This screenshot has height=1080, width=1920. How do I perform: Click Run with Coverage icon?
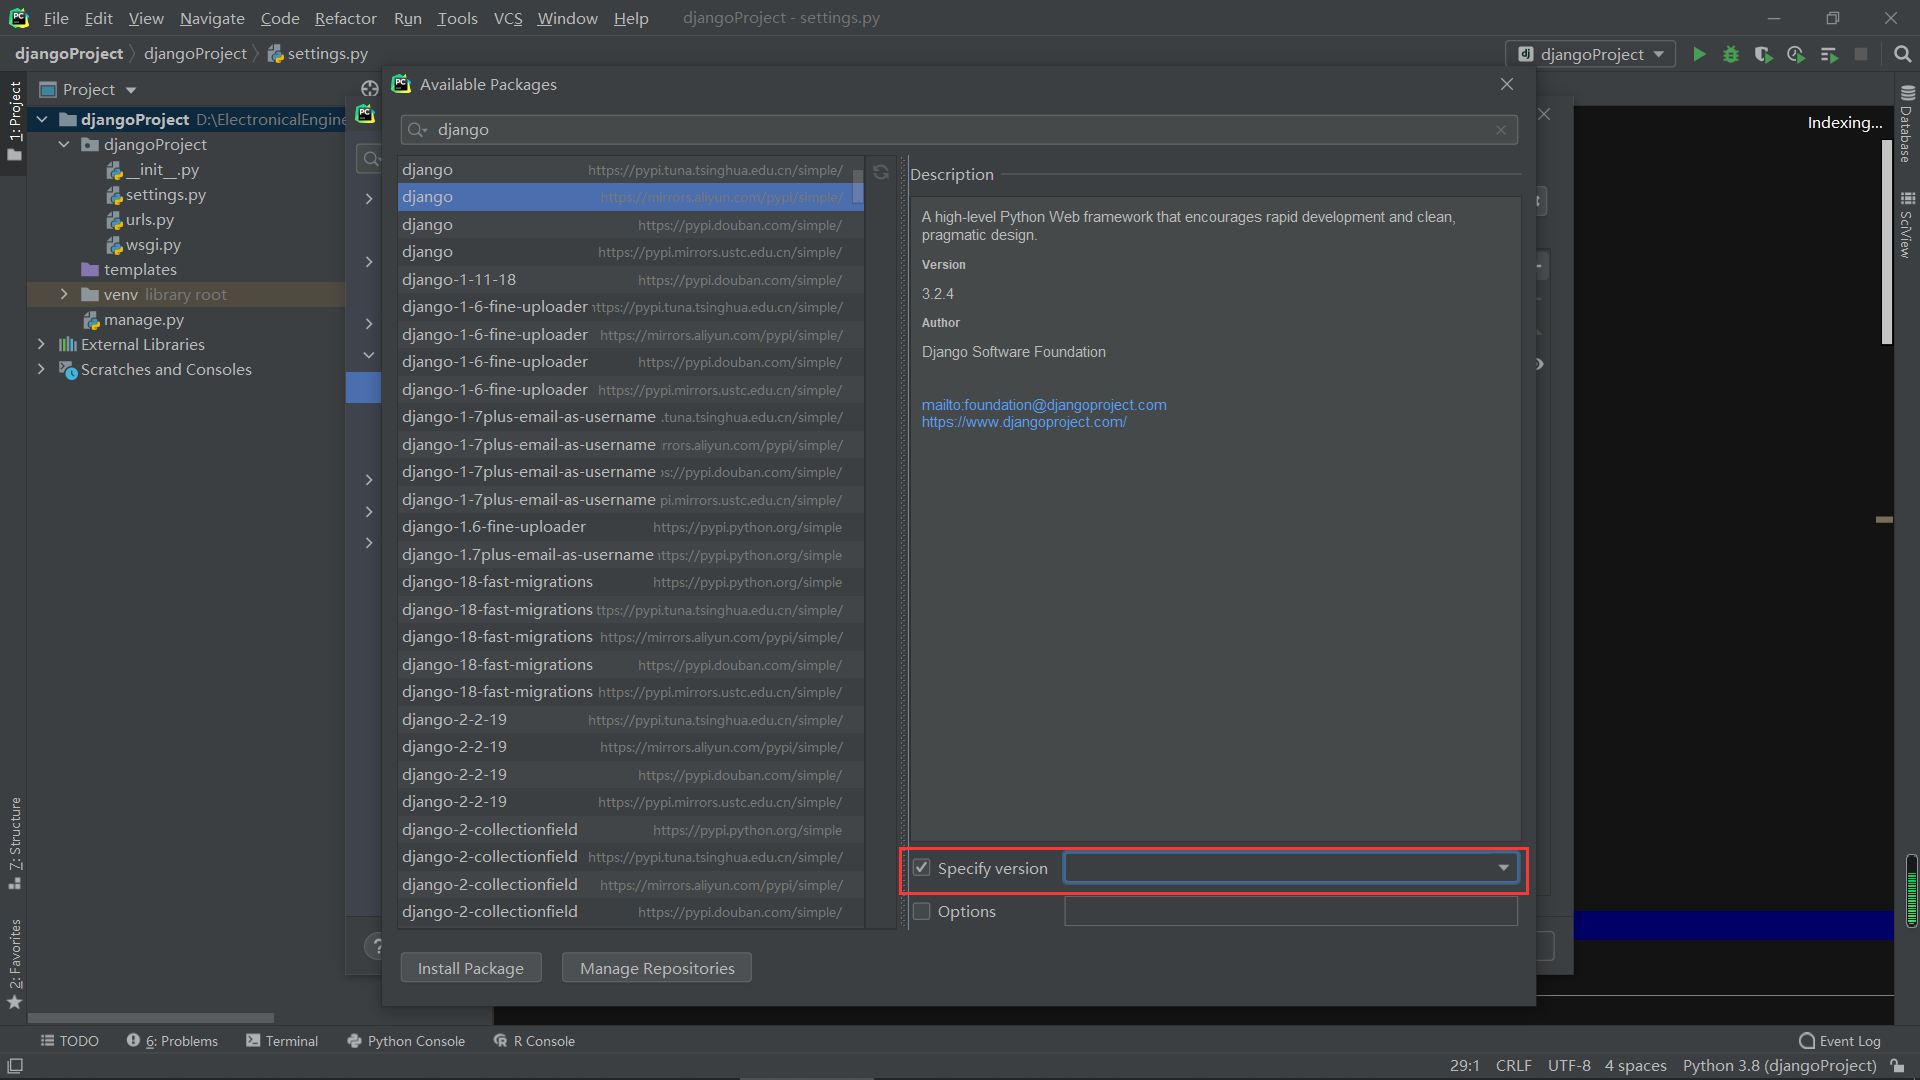point(1763,54)
